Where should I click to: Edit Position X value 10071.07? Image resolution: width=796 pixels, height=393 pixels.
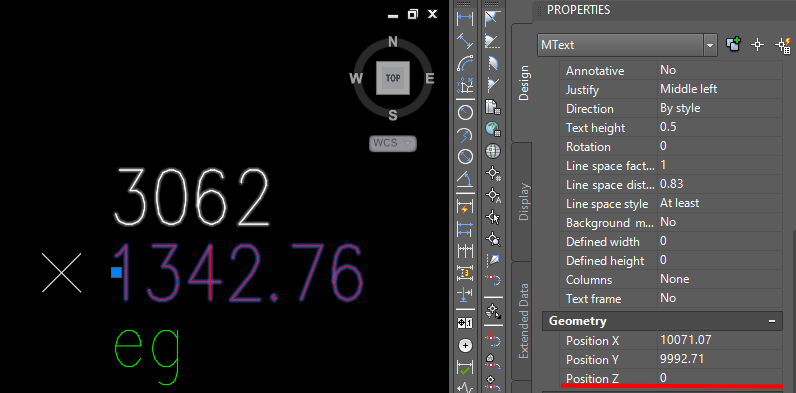pos(719,340)
